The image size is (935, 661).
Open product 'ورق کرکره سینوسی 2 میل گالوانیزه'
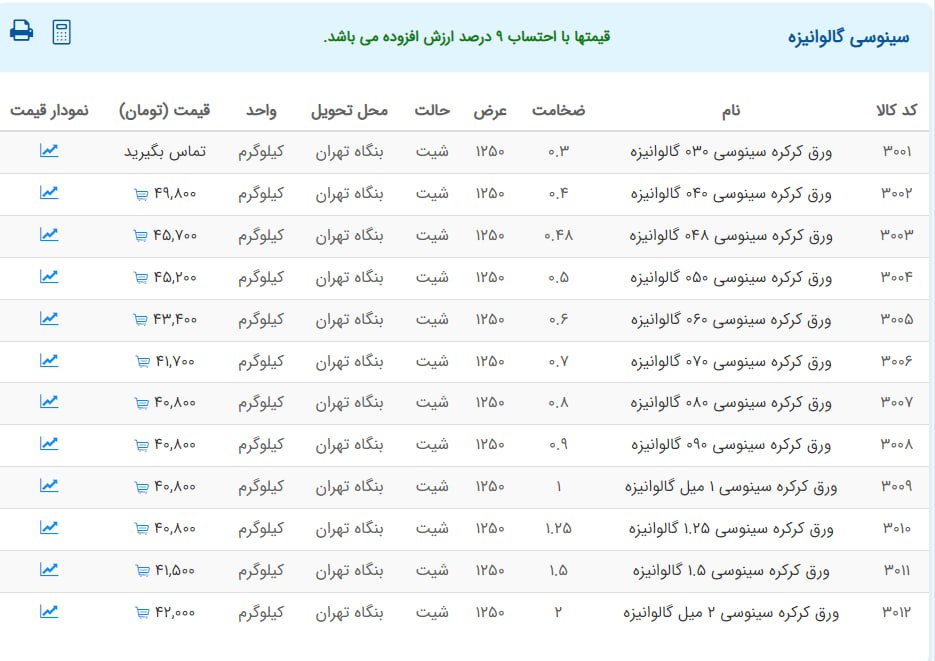click(730, 612)
